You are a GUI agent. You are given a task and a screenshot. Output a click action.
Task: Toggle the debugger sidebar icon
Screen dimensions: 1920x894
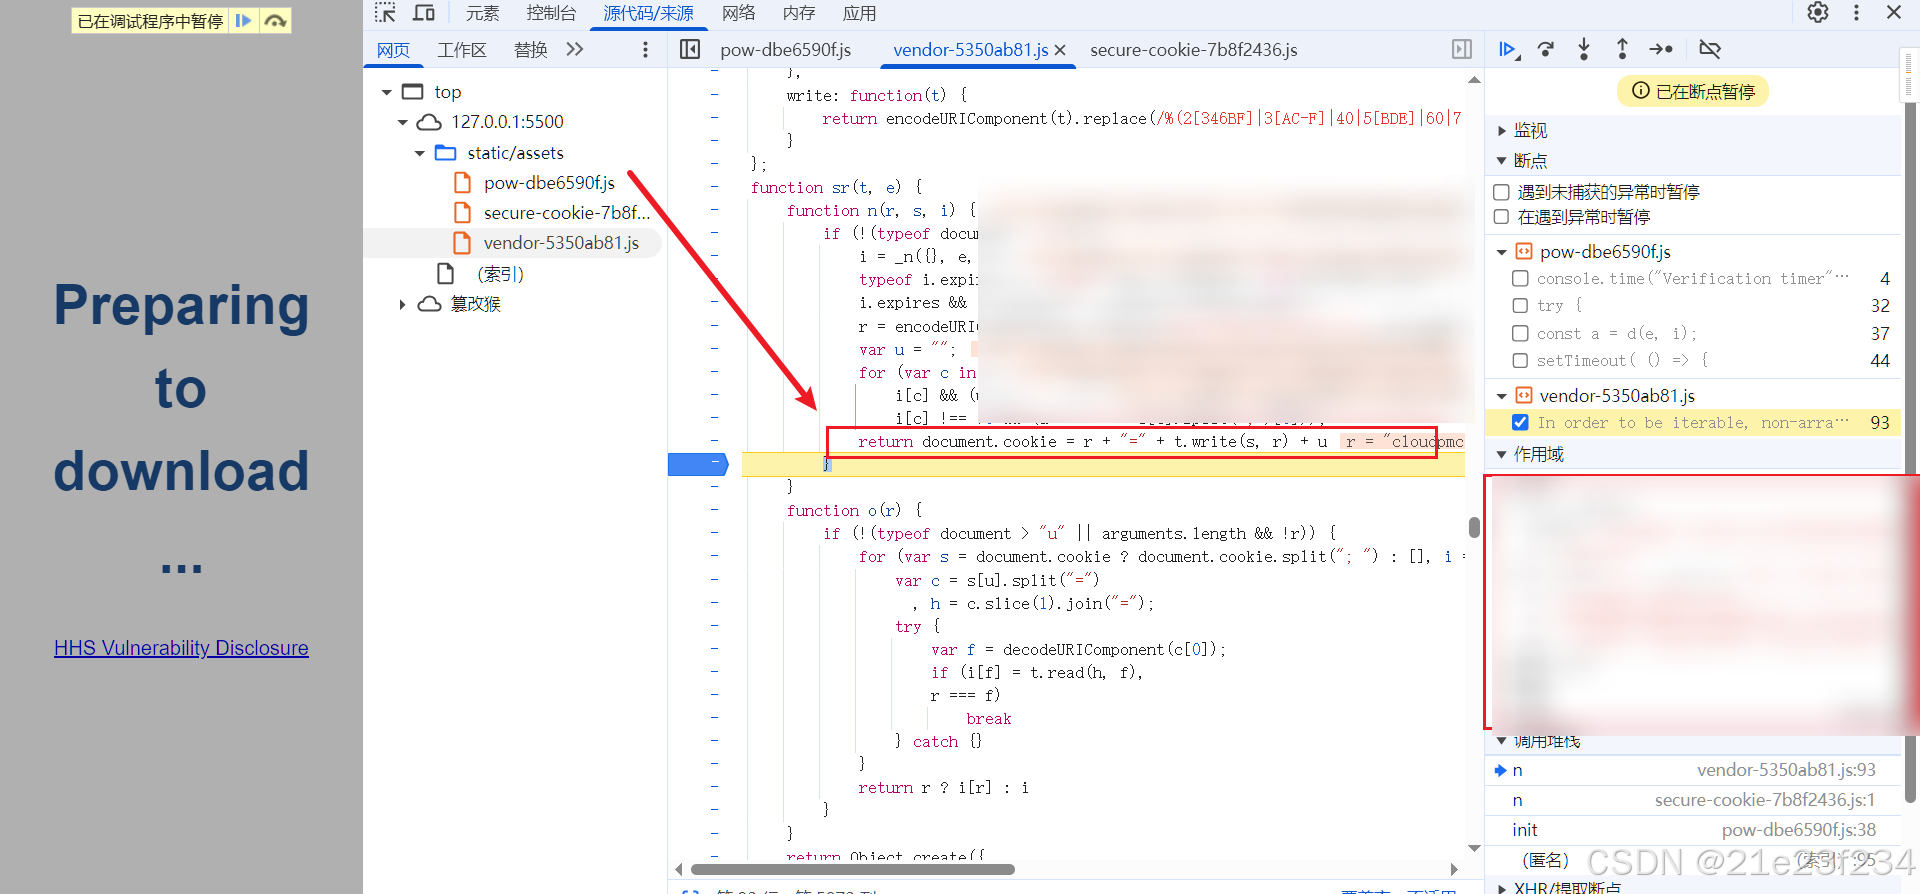click(1462, 49)
